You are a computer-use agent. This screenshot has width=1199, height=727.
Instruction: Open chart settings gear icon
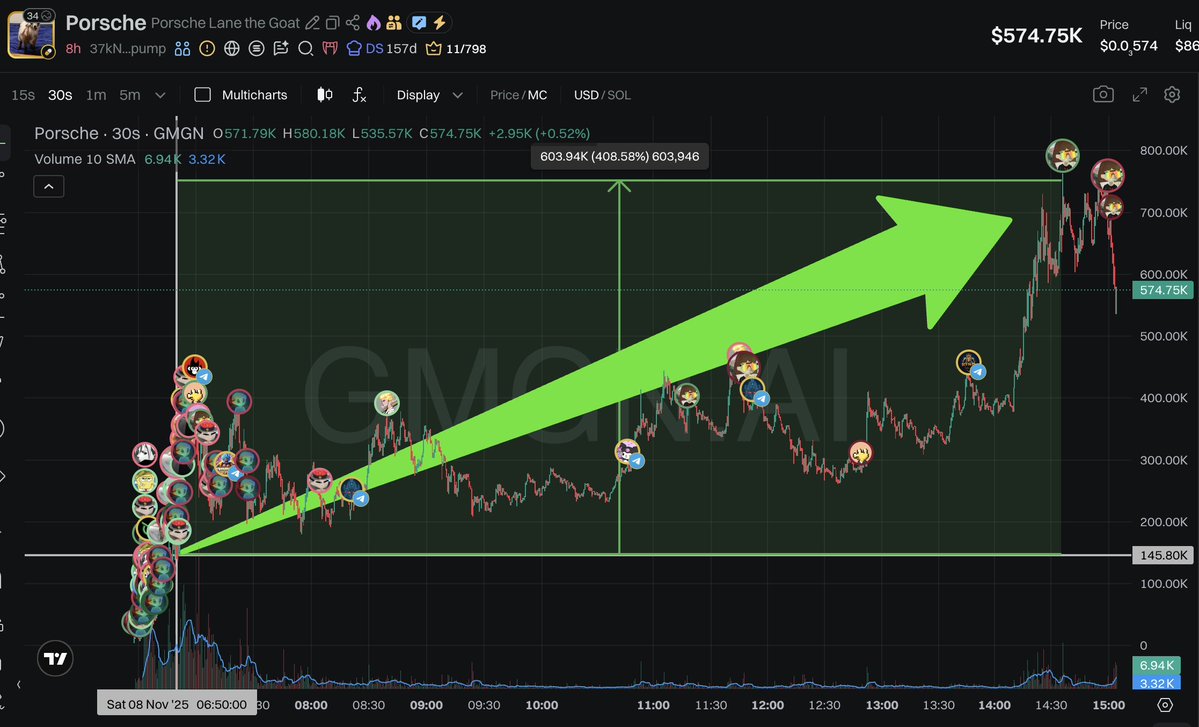click(x=1171, y=94)
